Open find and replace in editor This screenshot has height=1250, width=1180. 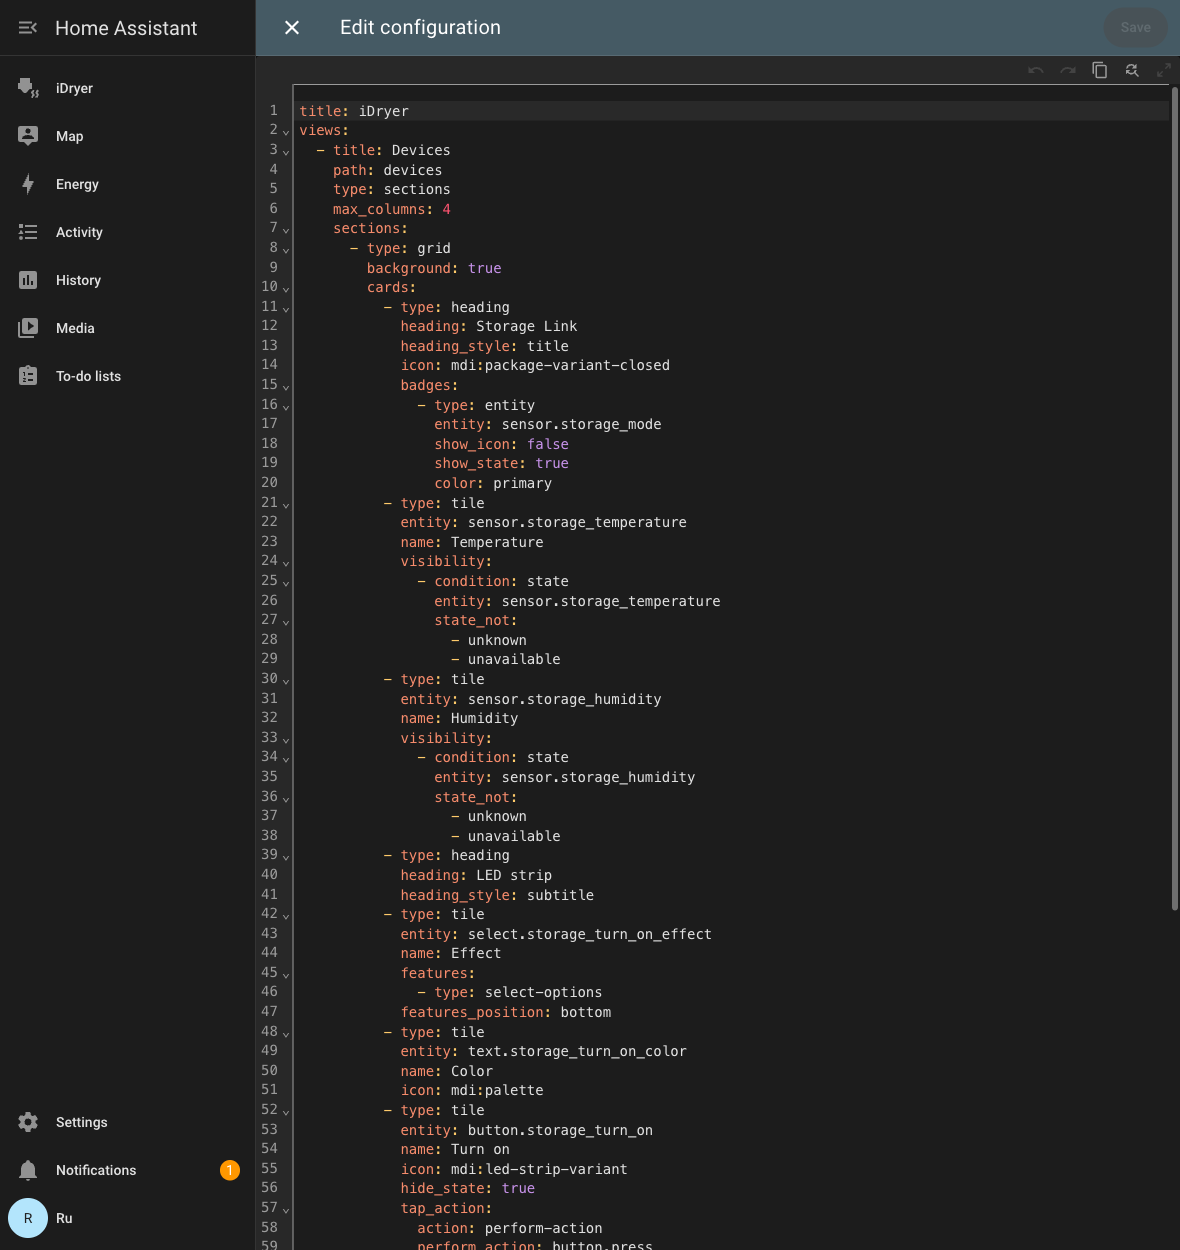coord(1132,70)
